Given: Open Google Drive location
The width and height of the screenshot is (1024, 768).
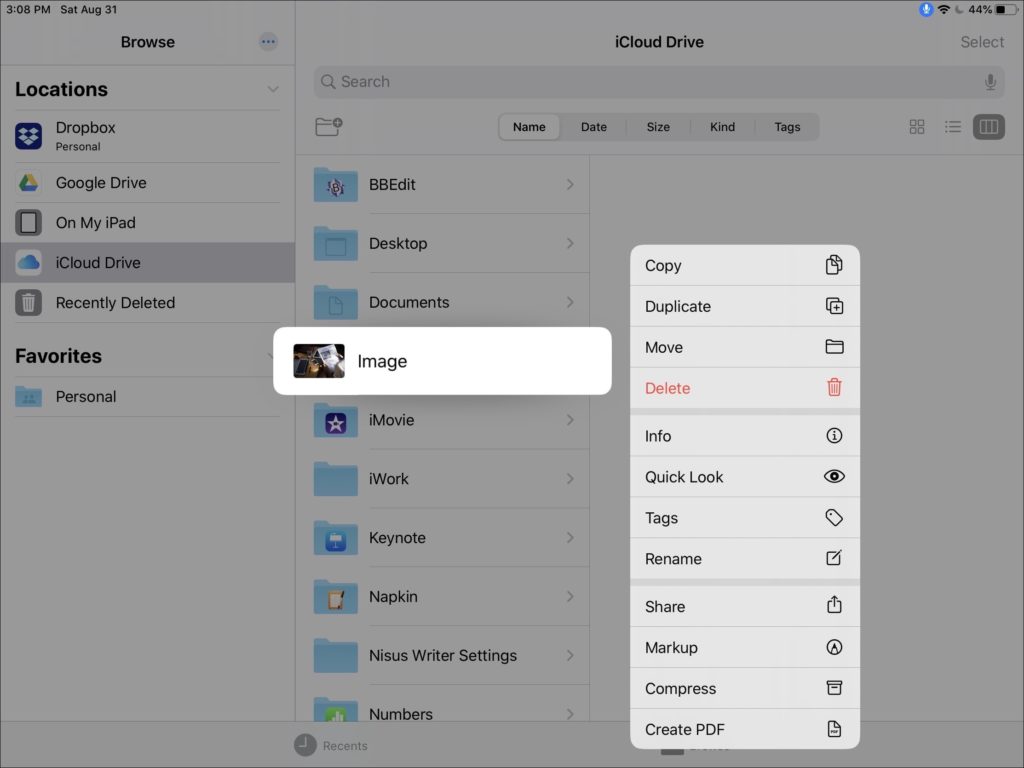Looking at the screenshot, I should coord(100,183).
